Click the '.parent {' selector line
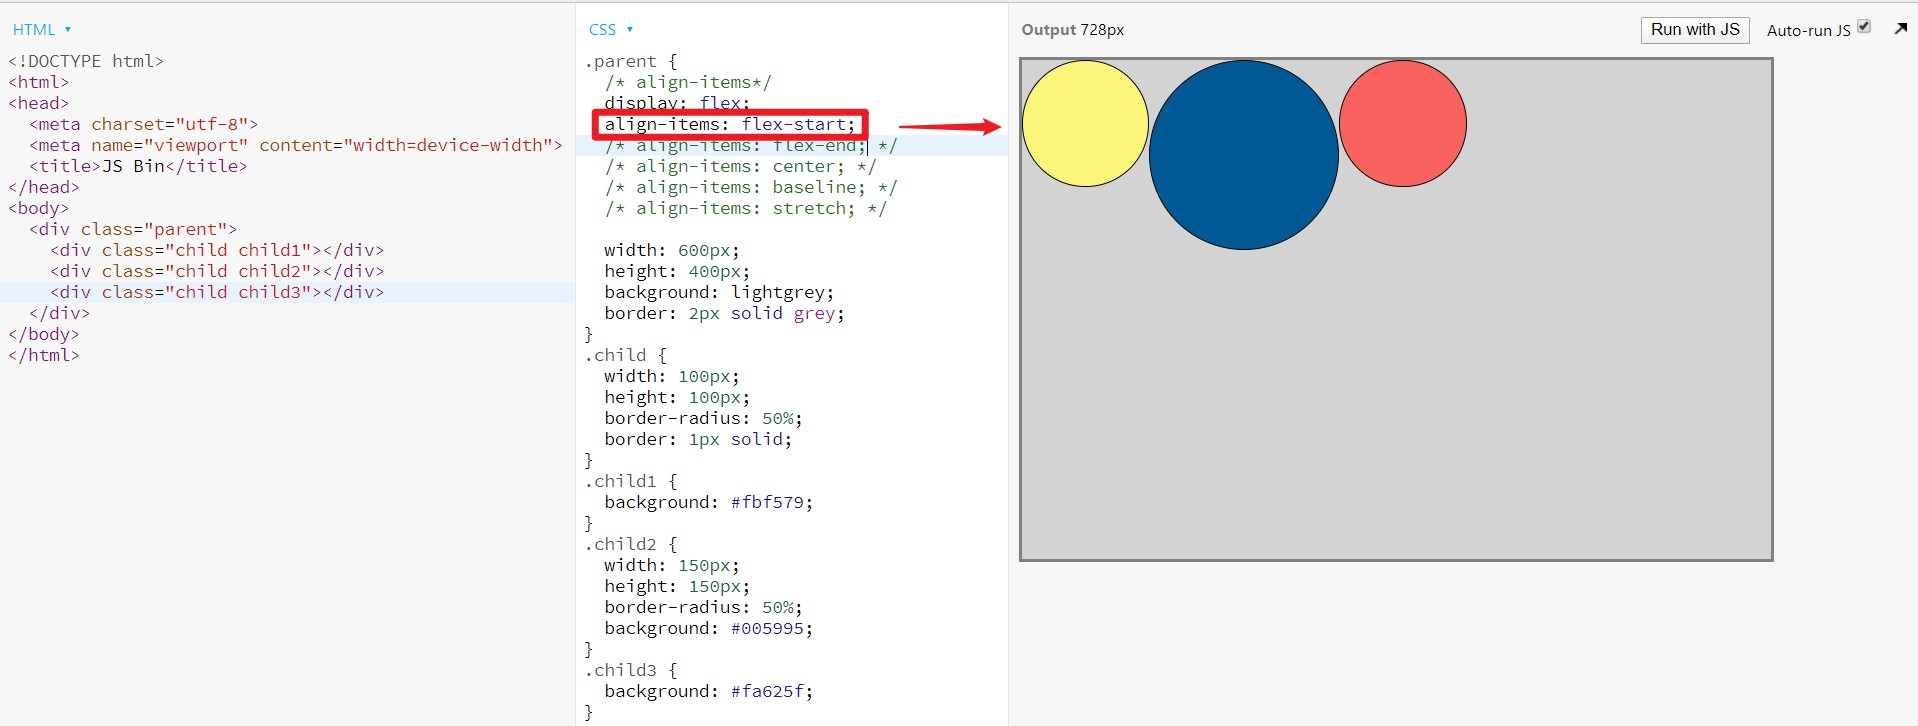This screenshot has height=726, width=1918. pyautogui.click(x=631, y=61)
